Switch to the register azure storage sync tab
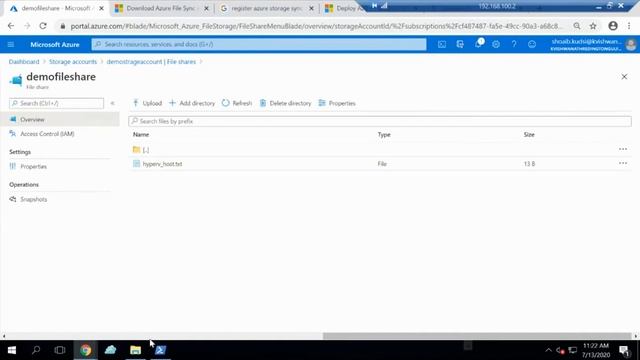This screenshot has height=360, width=640. click(x=267, y=8)
